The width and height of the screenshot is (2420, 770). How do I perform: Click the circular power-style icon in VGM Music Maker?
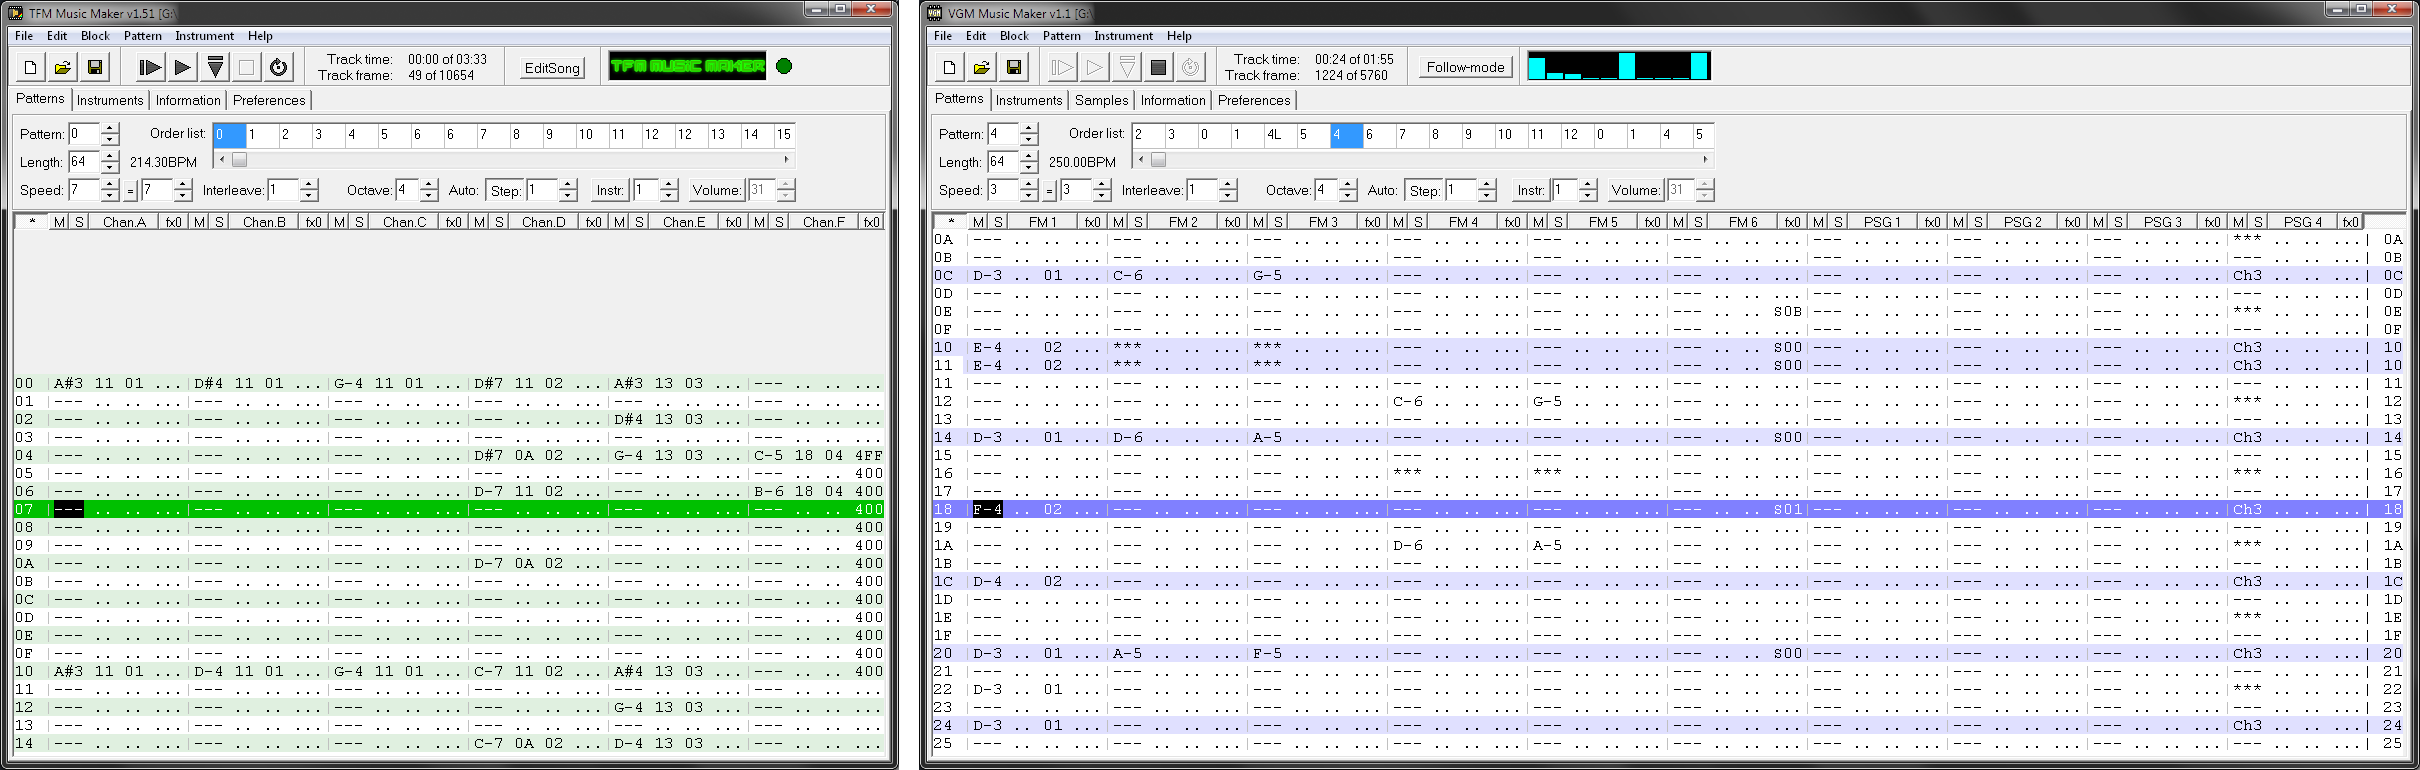[1190, 67]
